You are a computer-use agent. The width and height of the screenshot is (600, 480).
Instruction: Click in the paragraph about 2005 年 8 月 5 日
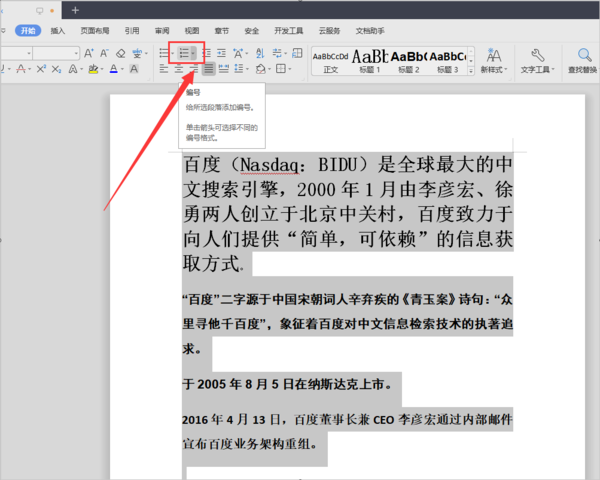coord(287,384)
